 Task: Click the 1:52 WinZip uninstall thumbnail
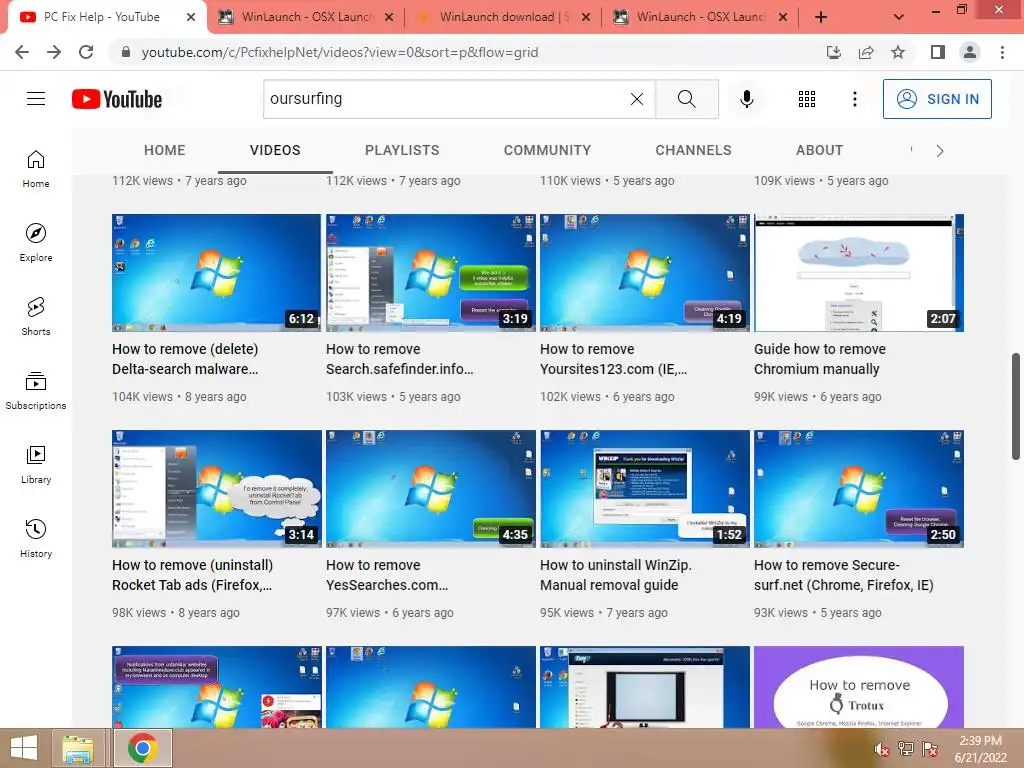click(x=645, y=488)
